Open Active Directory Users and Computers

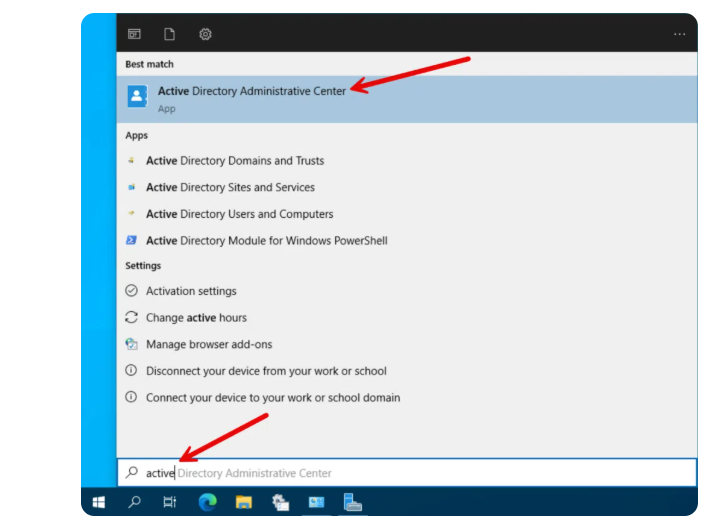click(239, 214)
